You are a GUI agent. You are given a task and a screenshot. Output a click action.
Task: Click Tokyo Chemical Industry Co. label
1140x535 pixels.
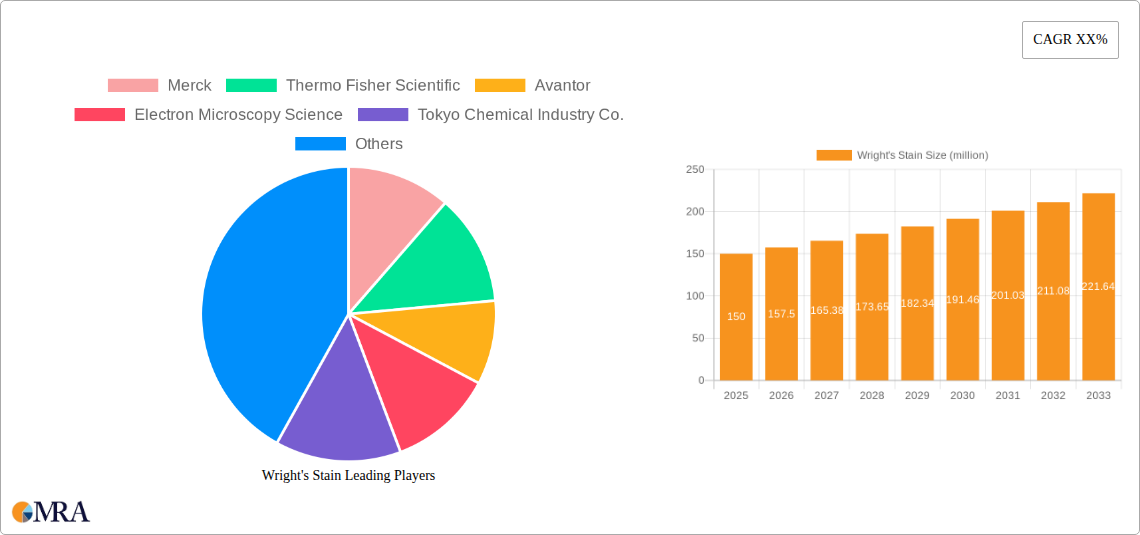(521, 115)
